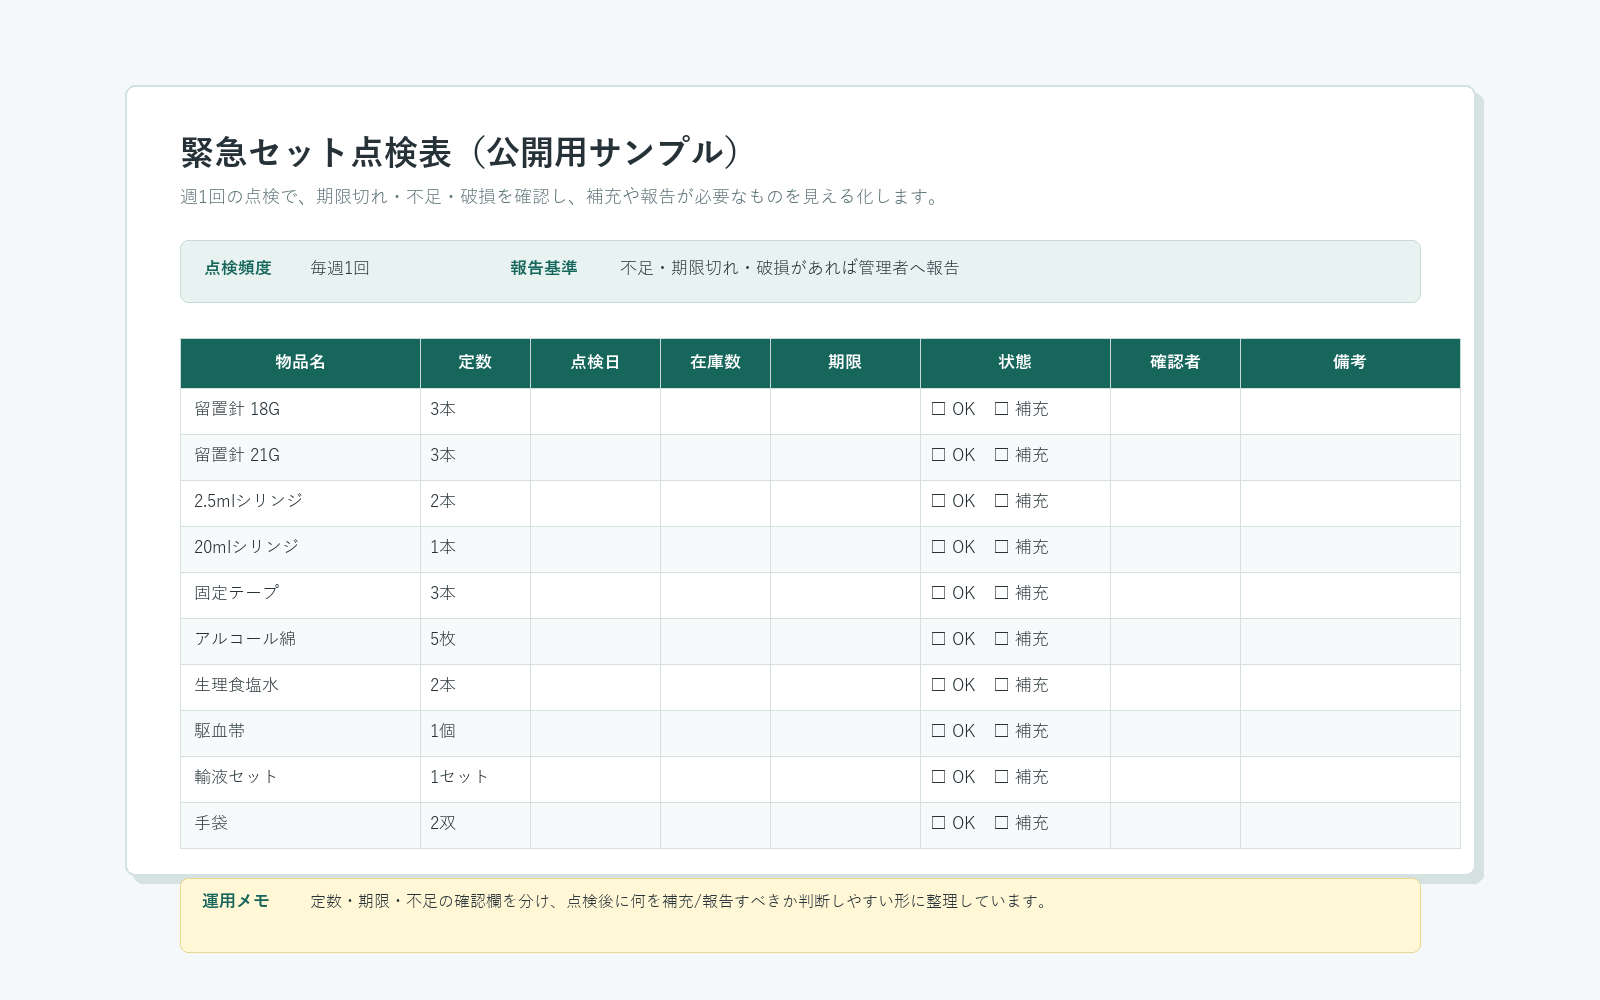Click the 毎週1回 value
1600x1000 pixels.
340,268
